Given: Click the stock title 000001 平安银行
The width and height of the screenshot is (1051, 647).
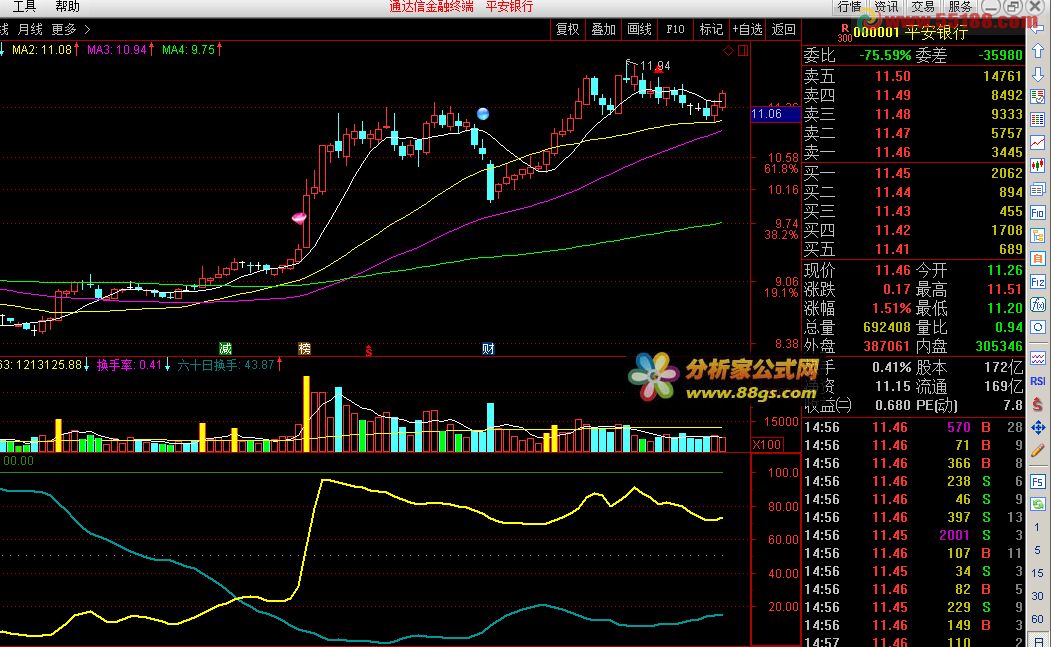Looking at the screenshot, I should [x=910, y=32].
